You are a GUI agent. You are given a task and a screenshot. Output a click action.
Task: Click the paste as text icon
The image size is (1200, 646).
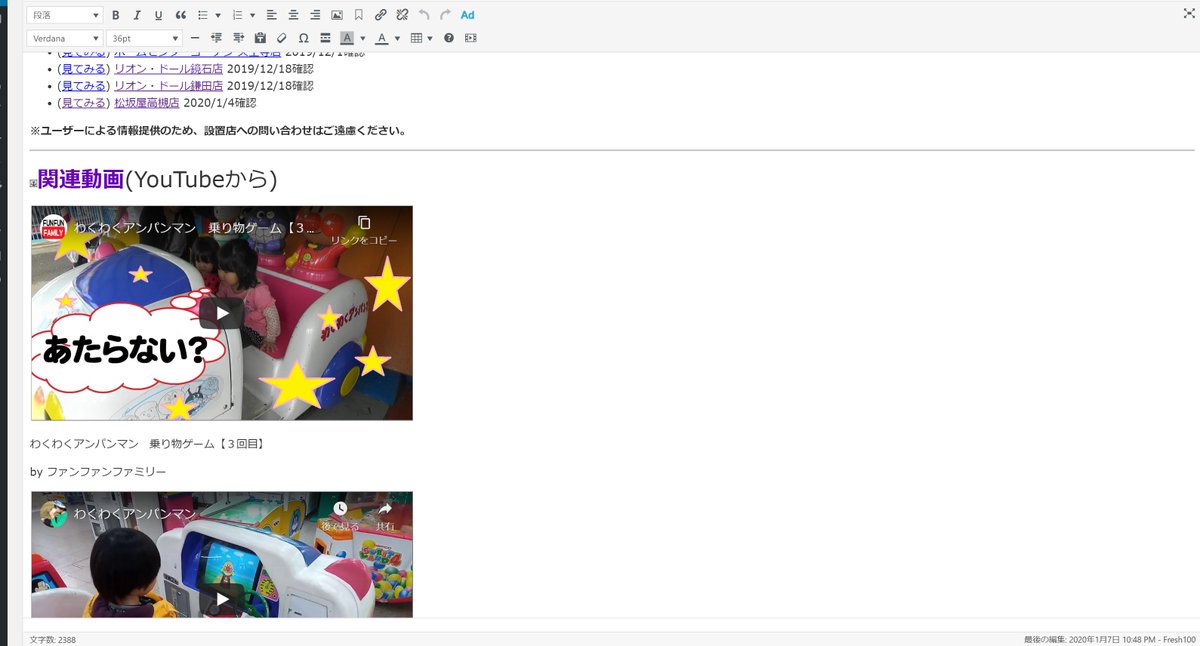pyautogui.click(x=260, y=38)
